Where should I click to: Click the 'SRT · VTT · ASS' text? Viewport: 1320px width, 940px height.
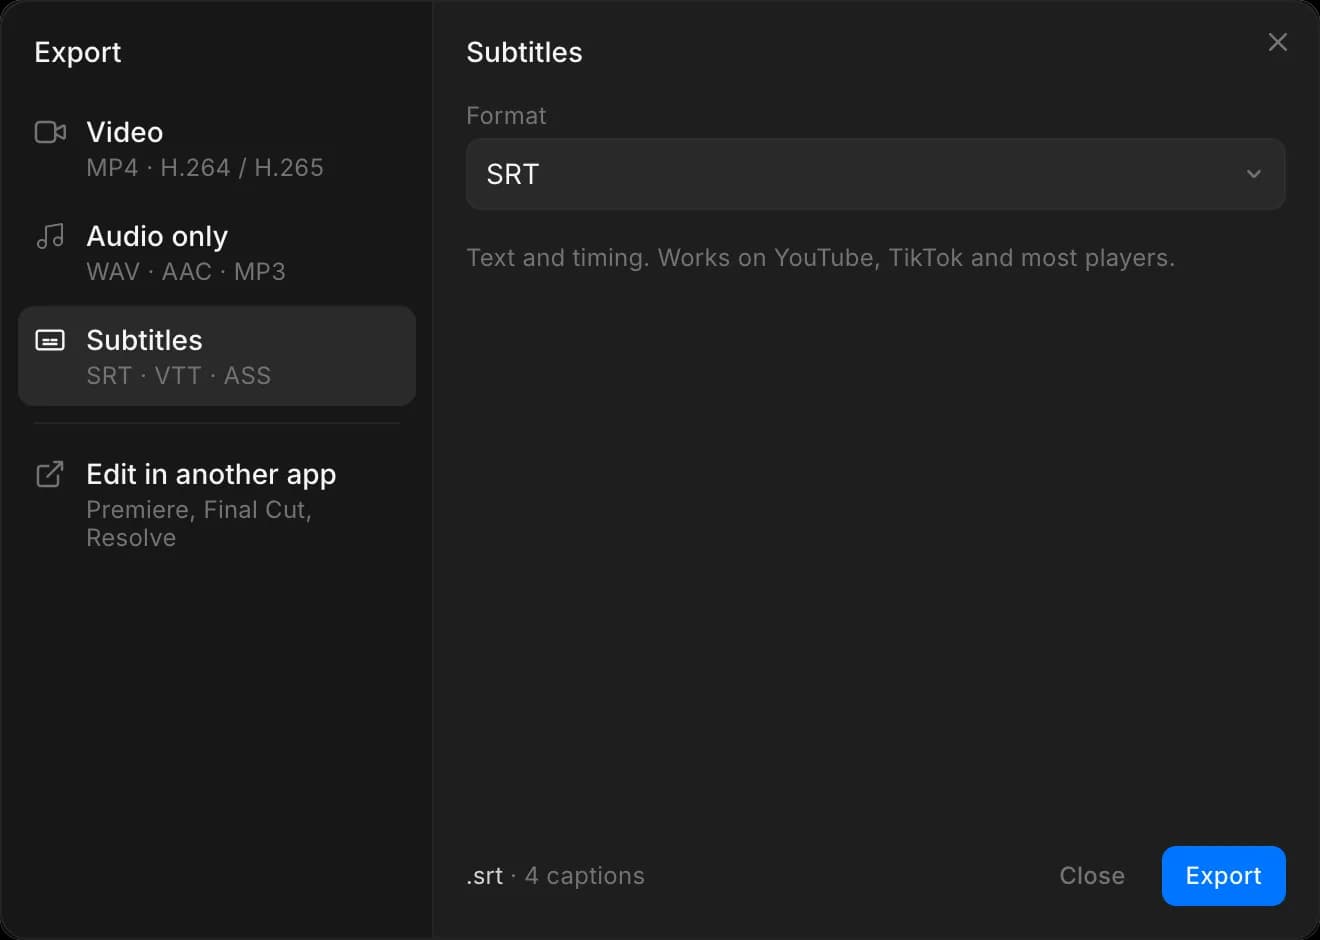[x=179, y=376]
